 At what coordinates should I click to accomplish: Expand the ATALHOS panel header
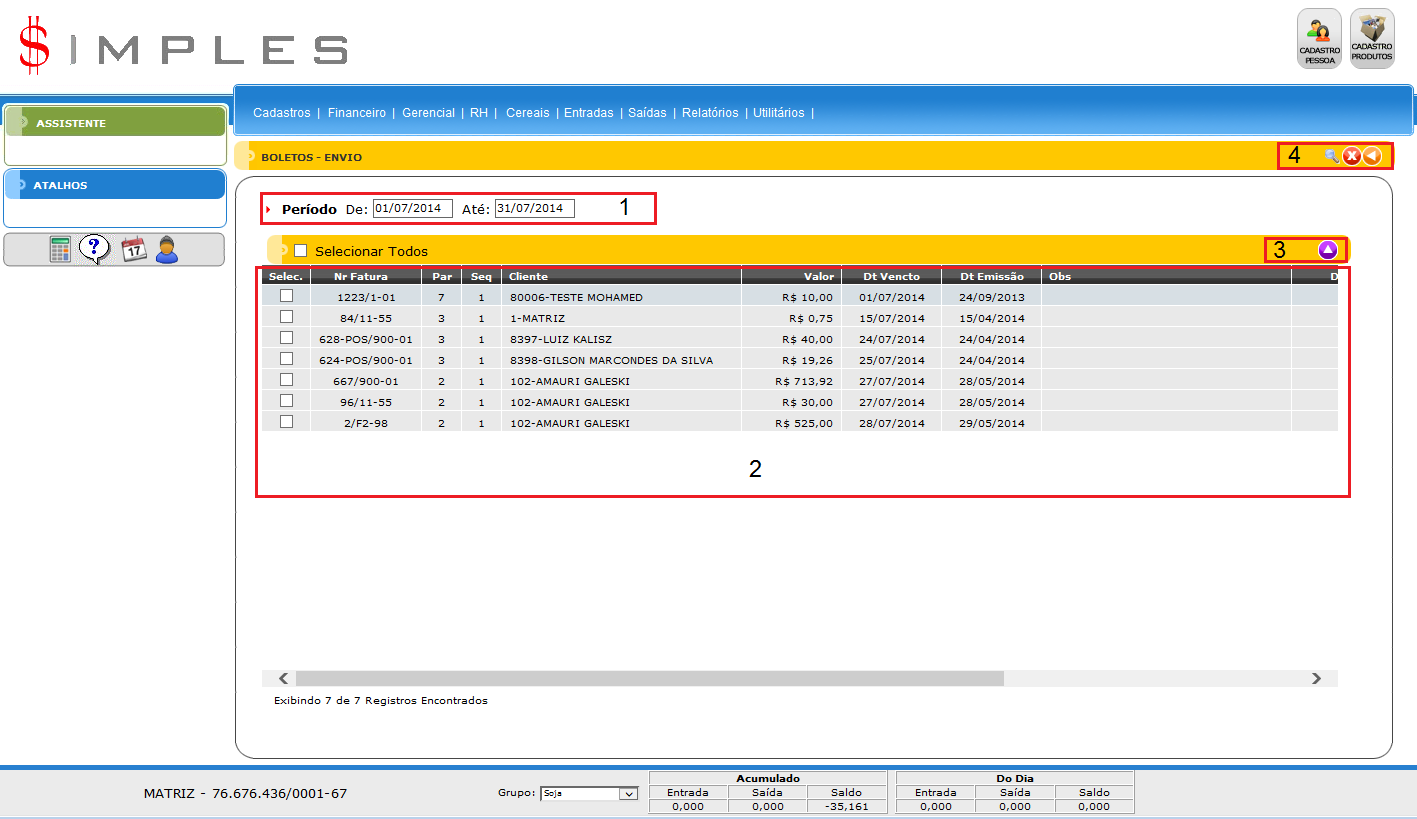[x=115, y=185]
